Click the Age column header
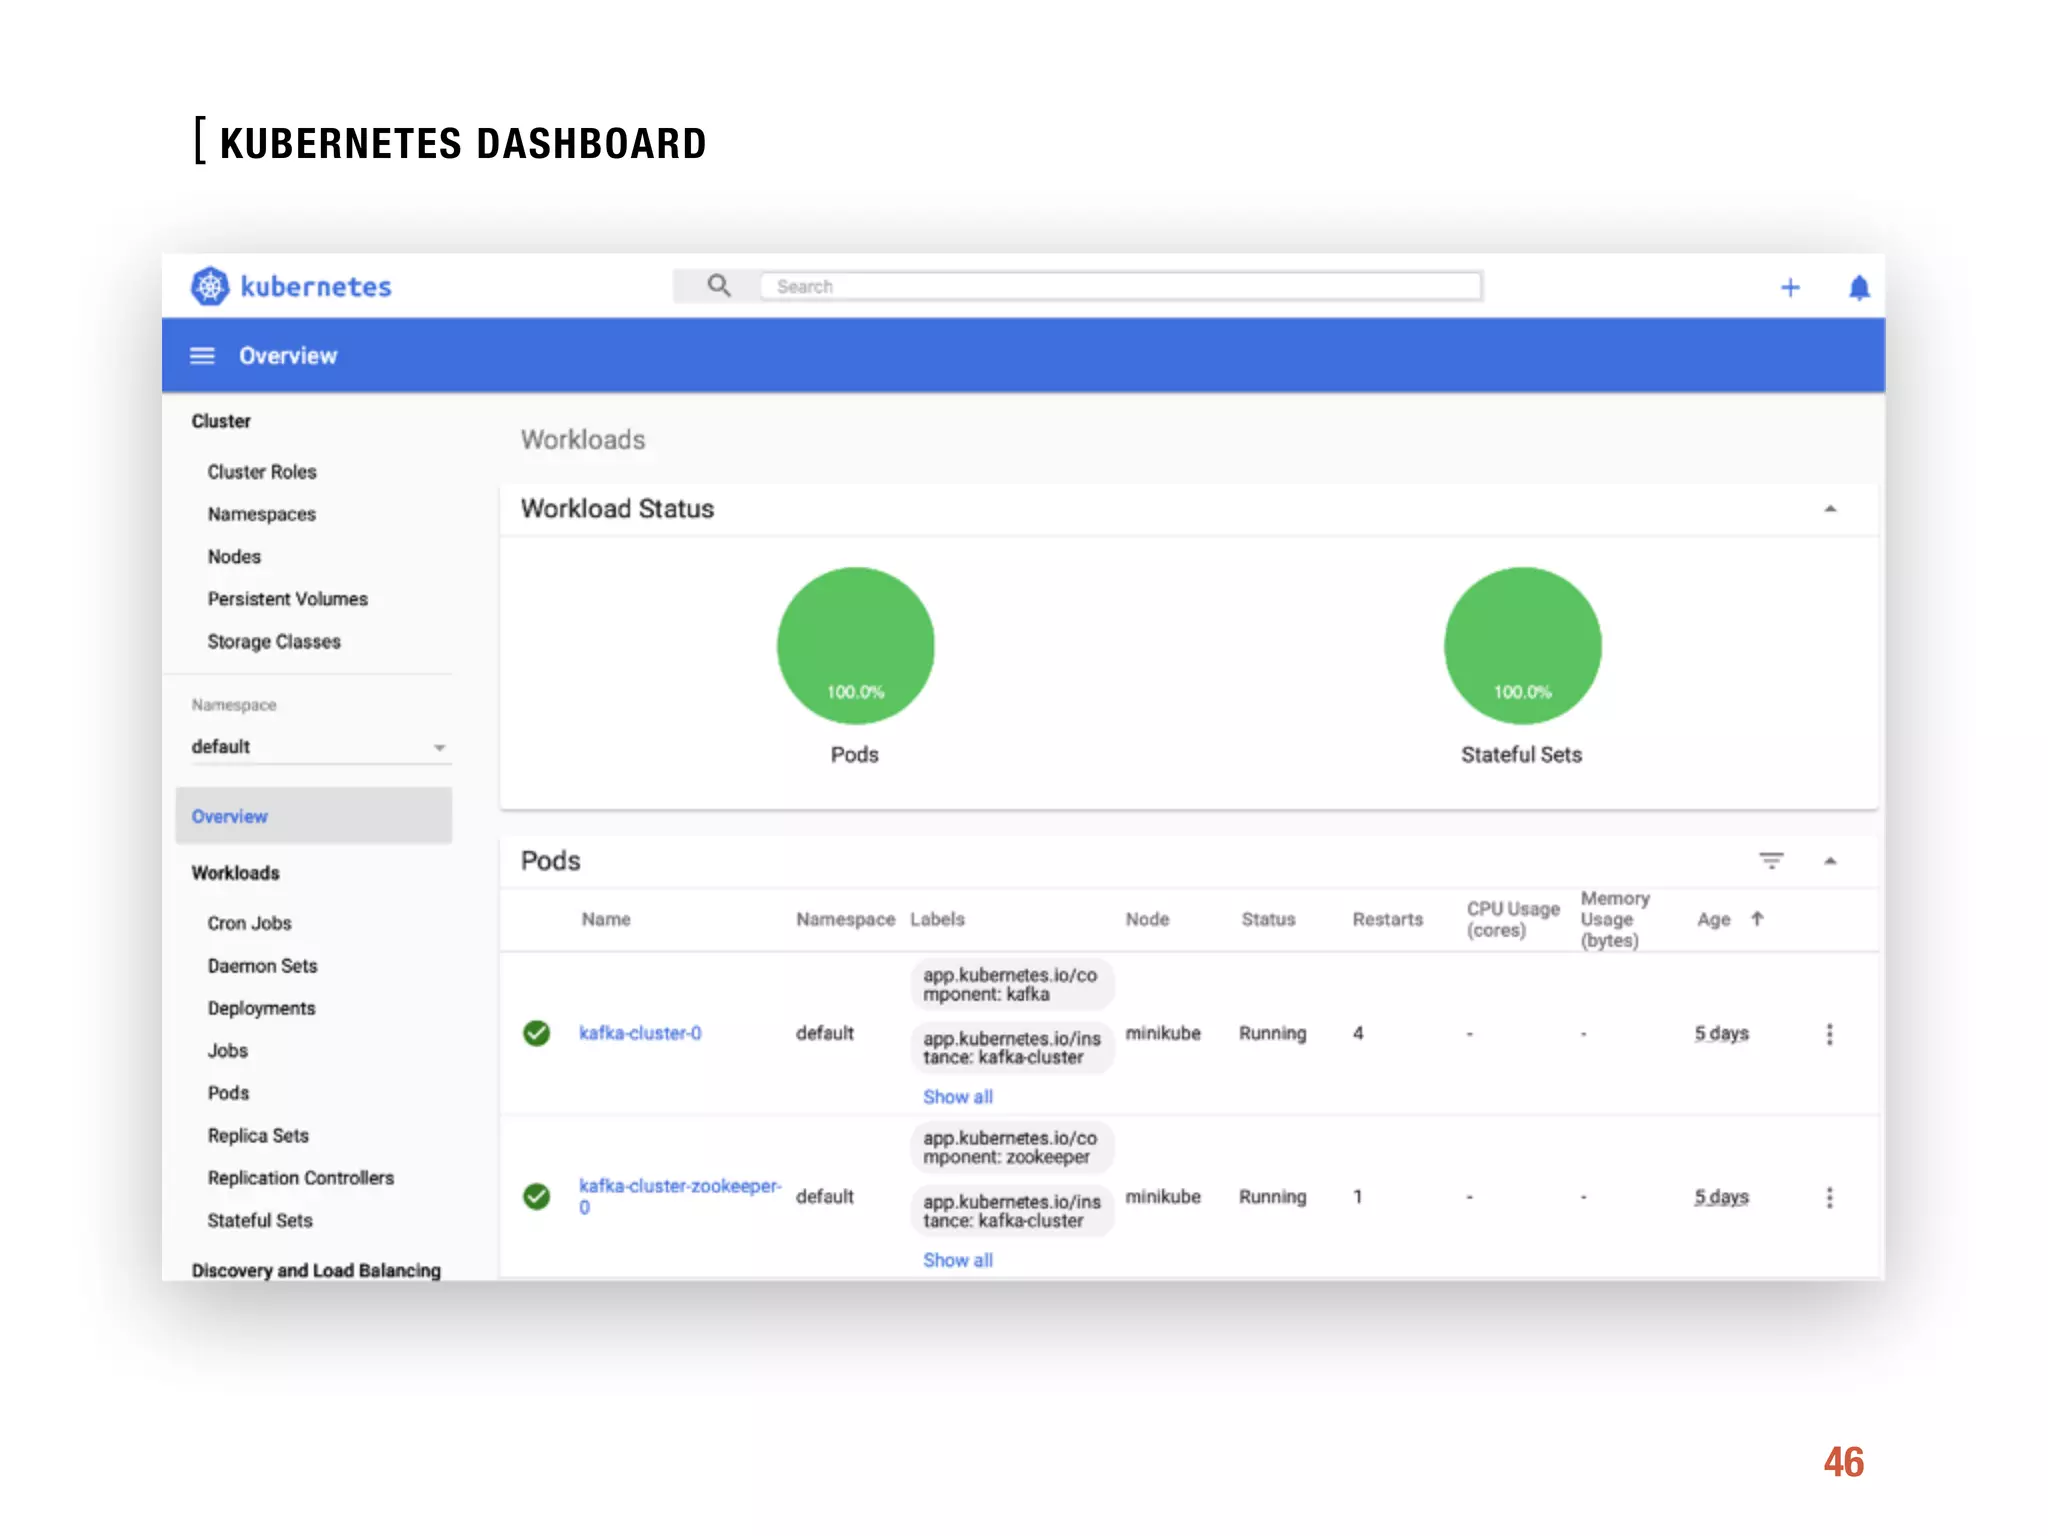The width and height of the screenshot is (2048, 1536). click(1713, 919)
